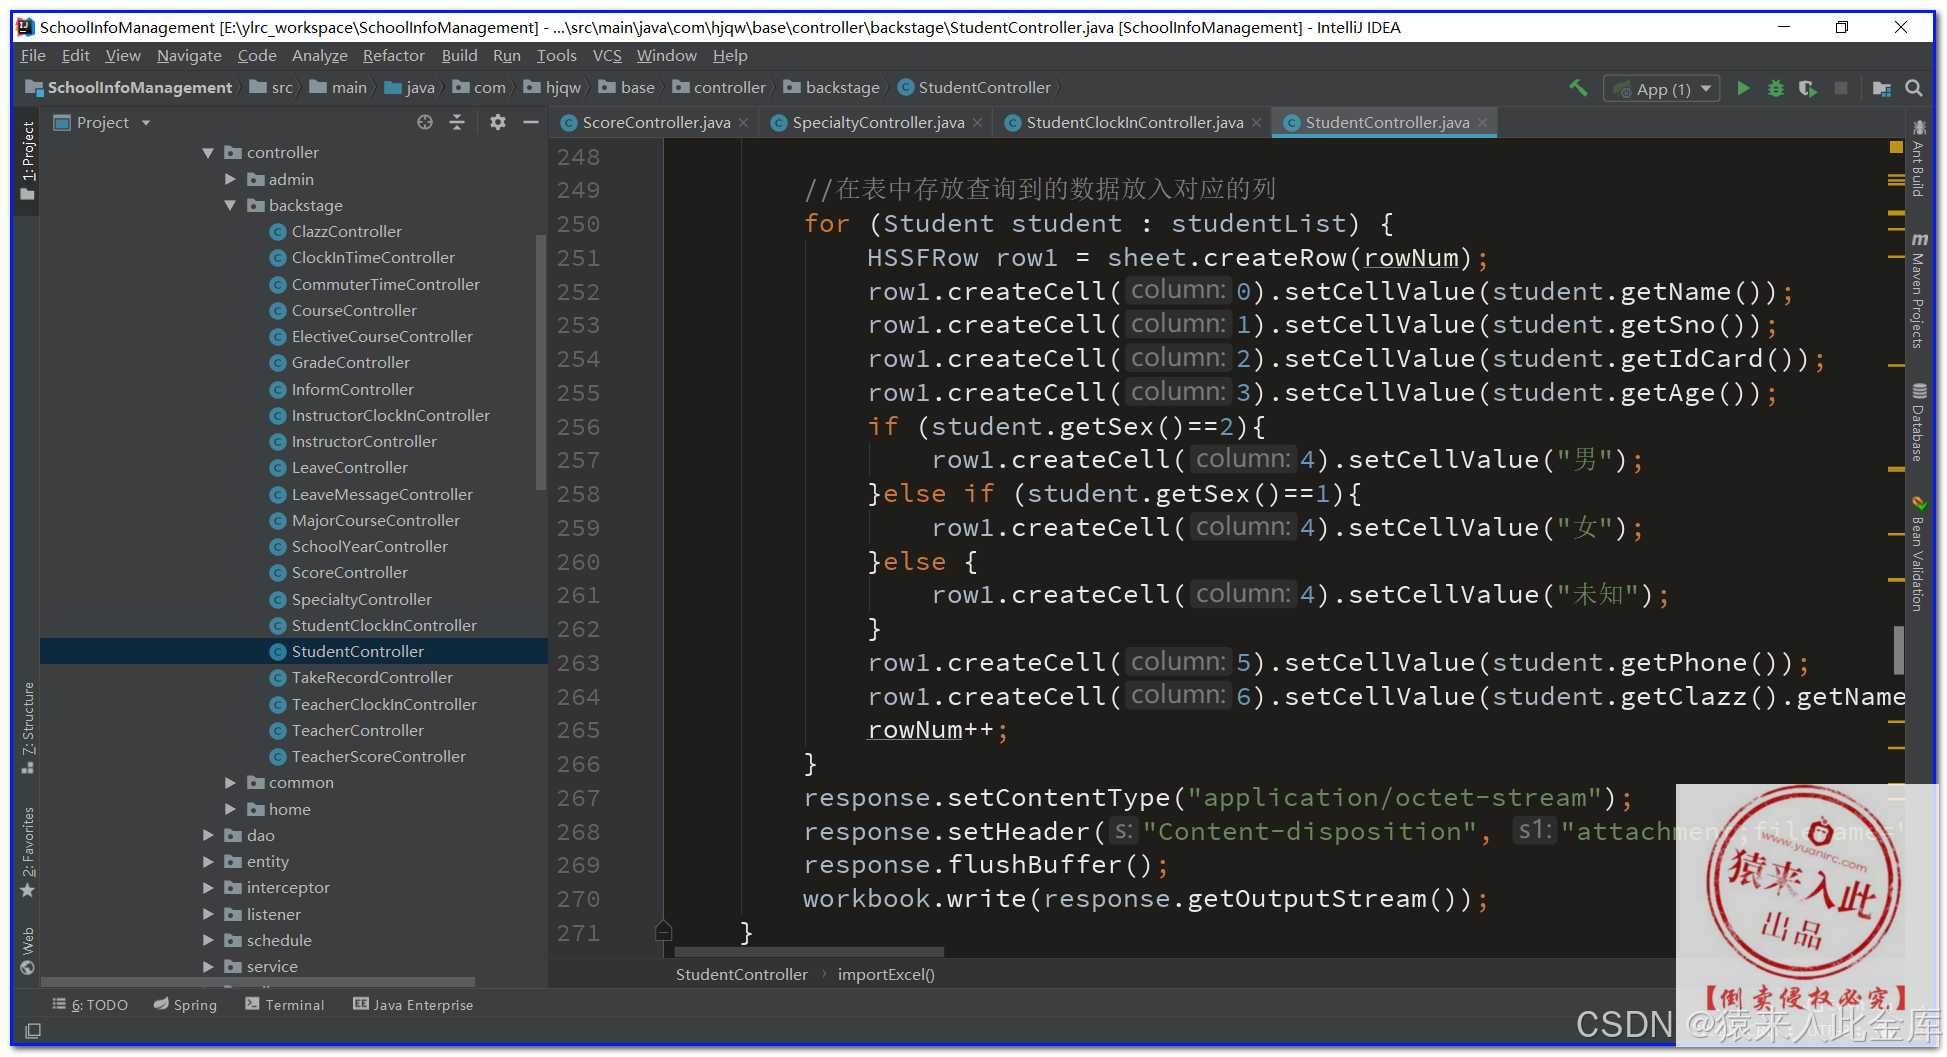Open the Refactor menu
1947x1057 pixels.
[393, 56]
